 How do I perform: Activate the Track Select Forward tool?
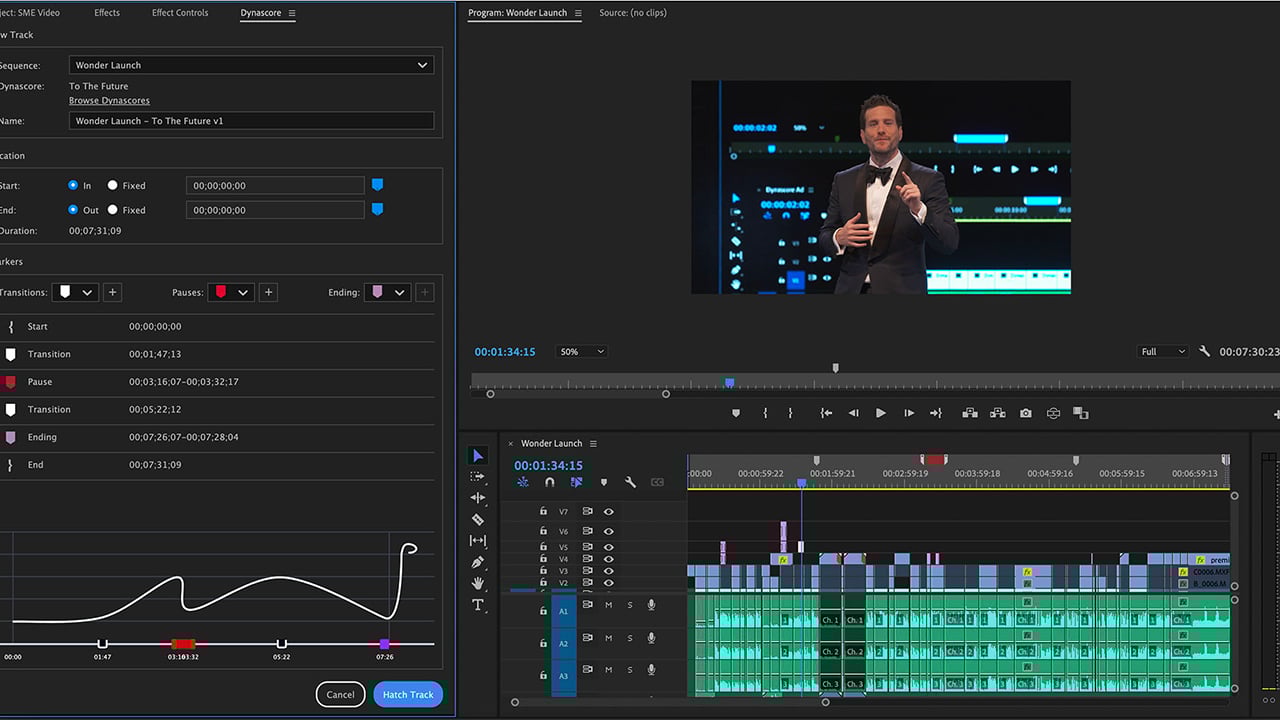point(478,477)
